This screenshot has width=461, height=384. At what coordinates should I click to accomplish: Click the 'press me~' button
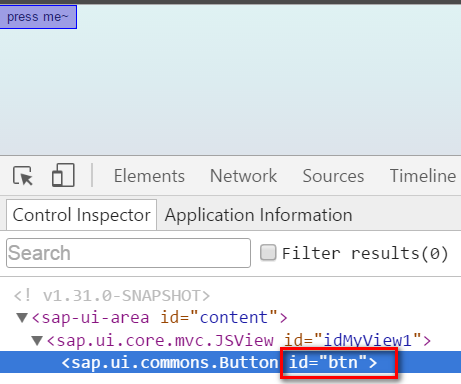38,17
